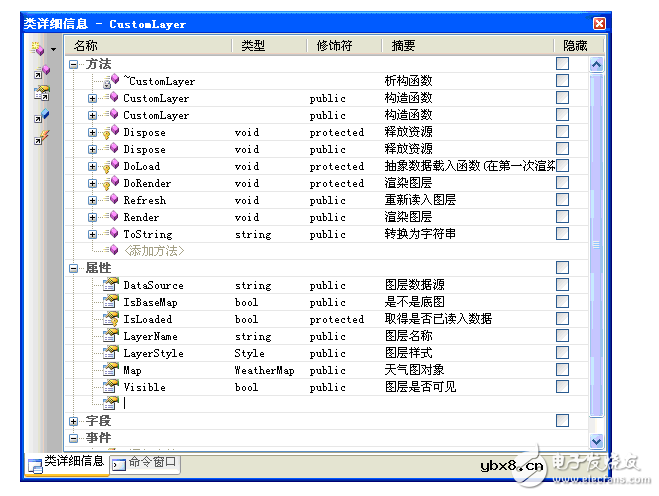This screenshot has width=659, height=496.
Task: Click the navigate-to-methods sidebar icon
Action: click(42, 72)
